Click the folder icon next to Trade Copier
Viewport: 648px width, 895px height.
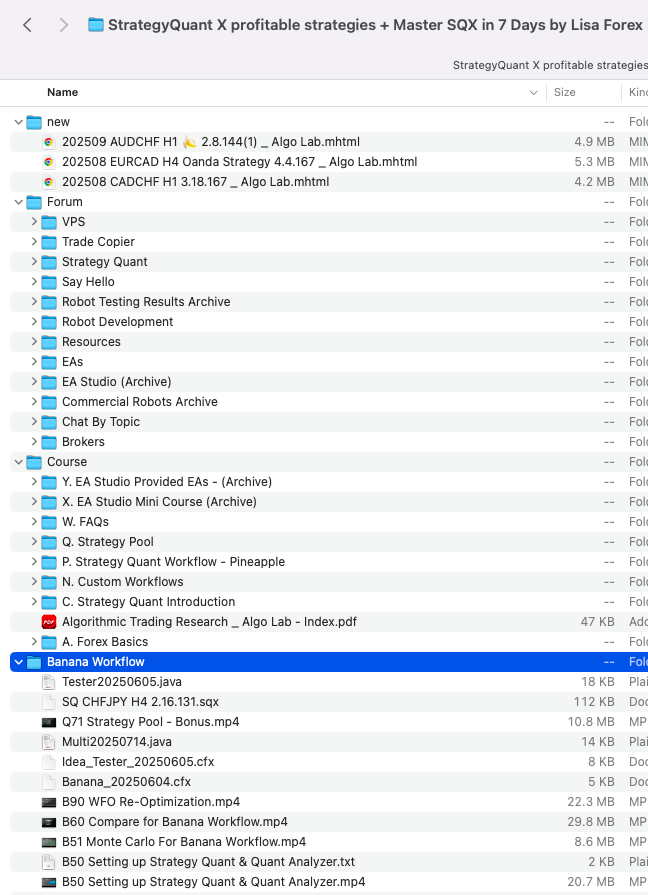(49, 242)
